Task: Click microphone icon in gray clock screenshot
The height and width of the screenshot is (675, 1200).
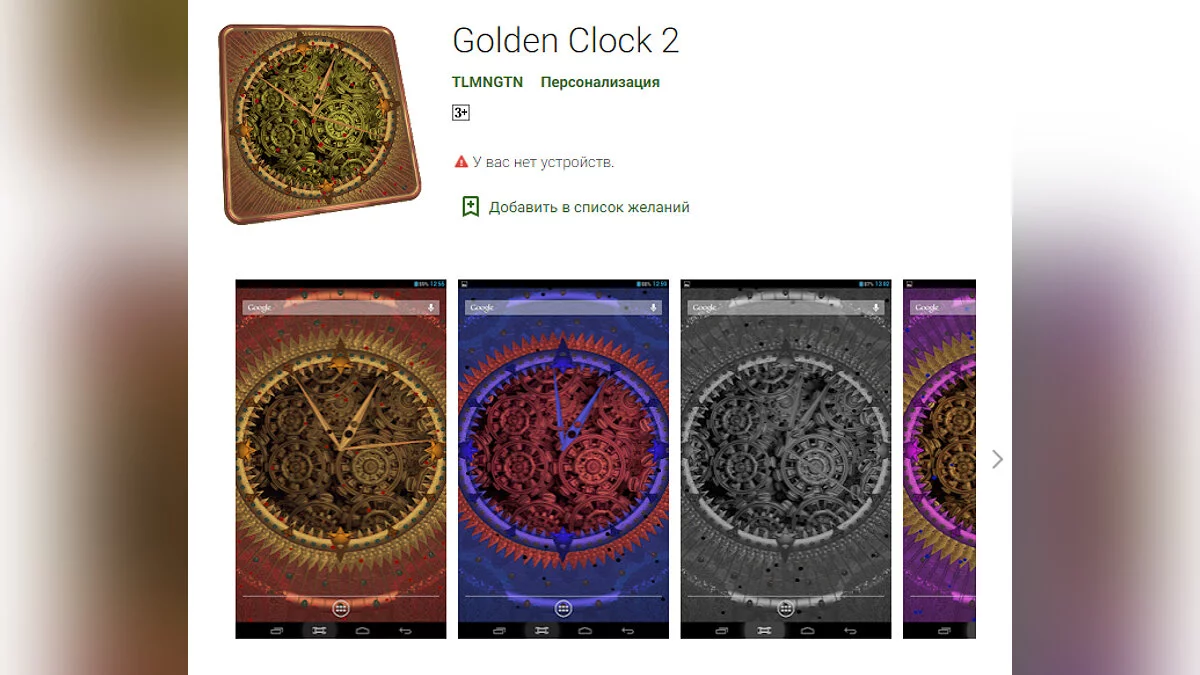Action: 876,308
